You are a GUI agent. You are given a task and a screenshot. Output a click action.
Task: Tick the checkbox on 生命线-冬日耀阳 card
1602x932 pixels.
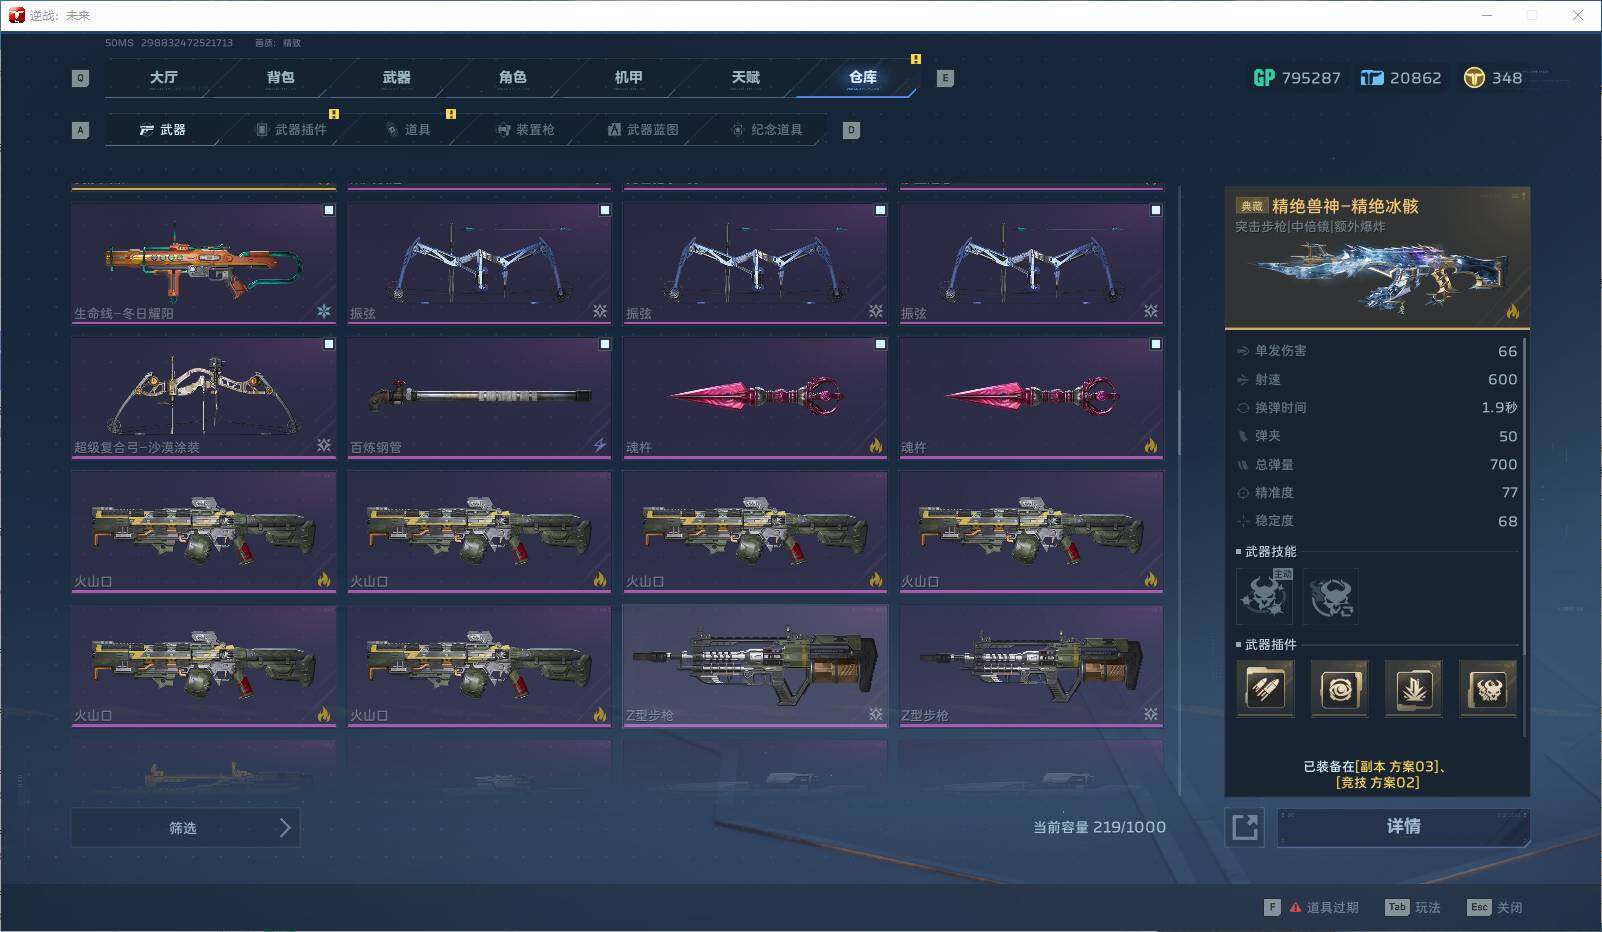coord(329,210)
